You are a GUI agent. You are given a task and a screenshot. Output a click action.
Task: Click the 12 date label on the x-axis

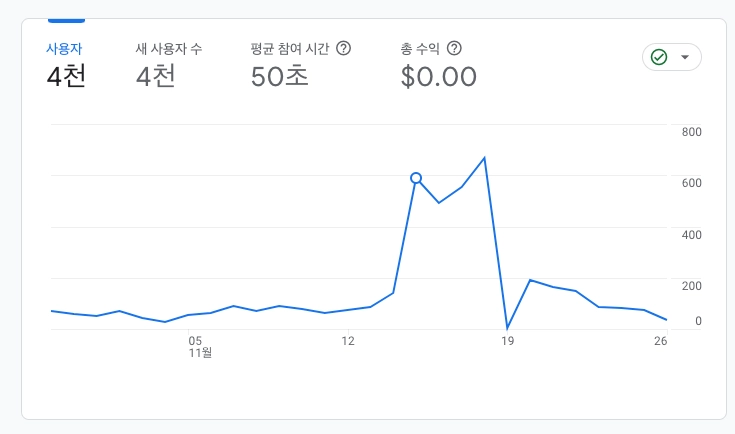coord(348,341)
